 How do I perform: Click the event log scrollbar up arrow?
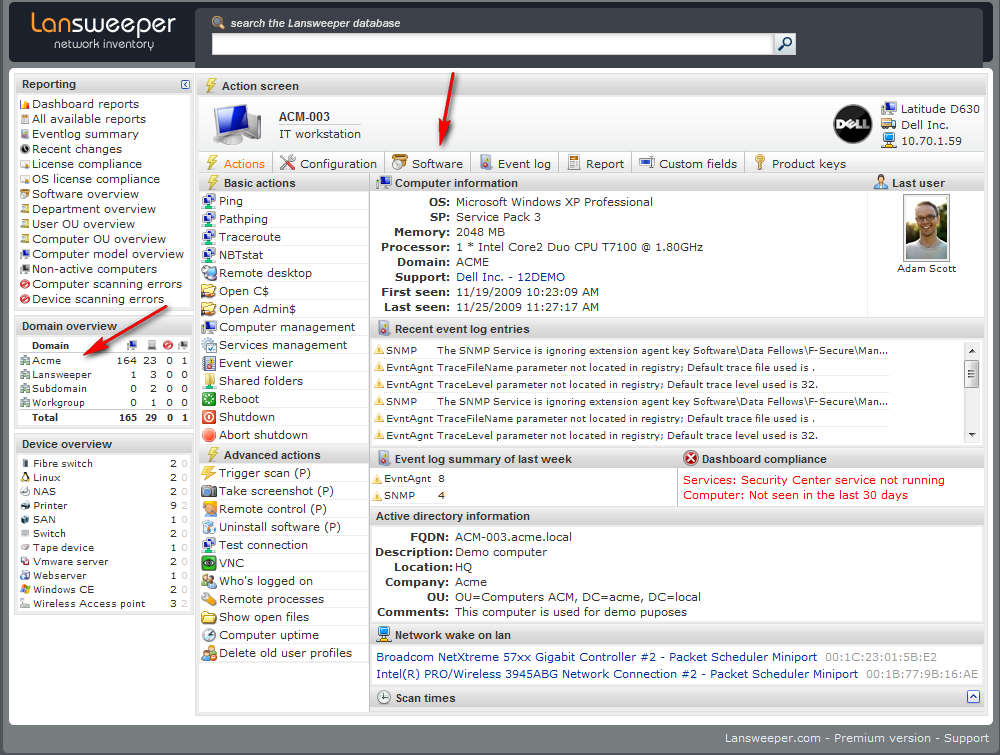coord(971,350)
